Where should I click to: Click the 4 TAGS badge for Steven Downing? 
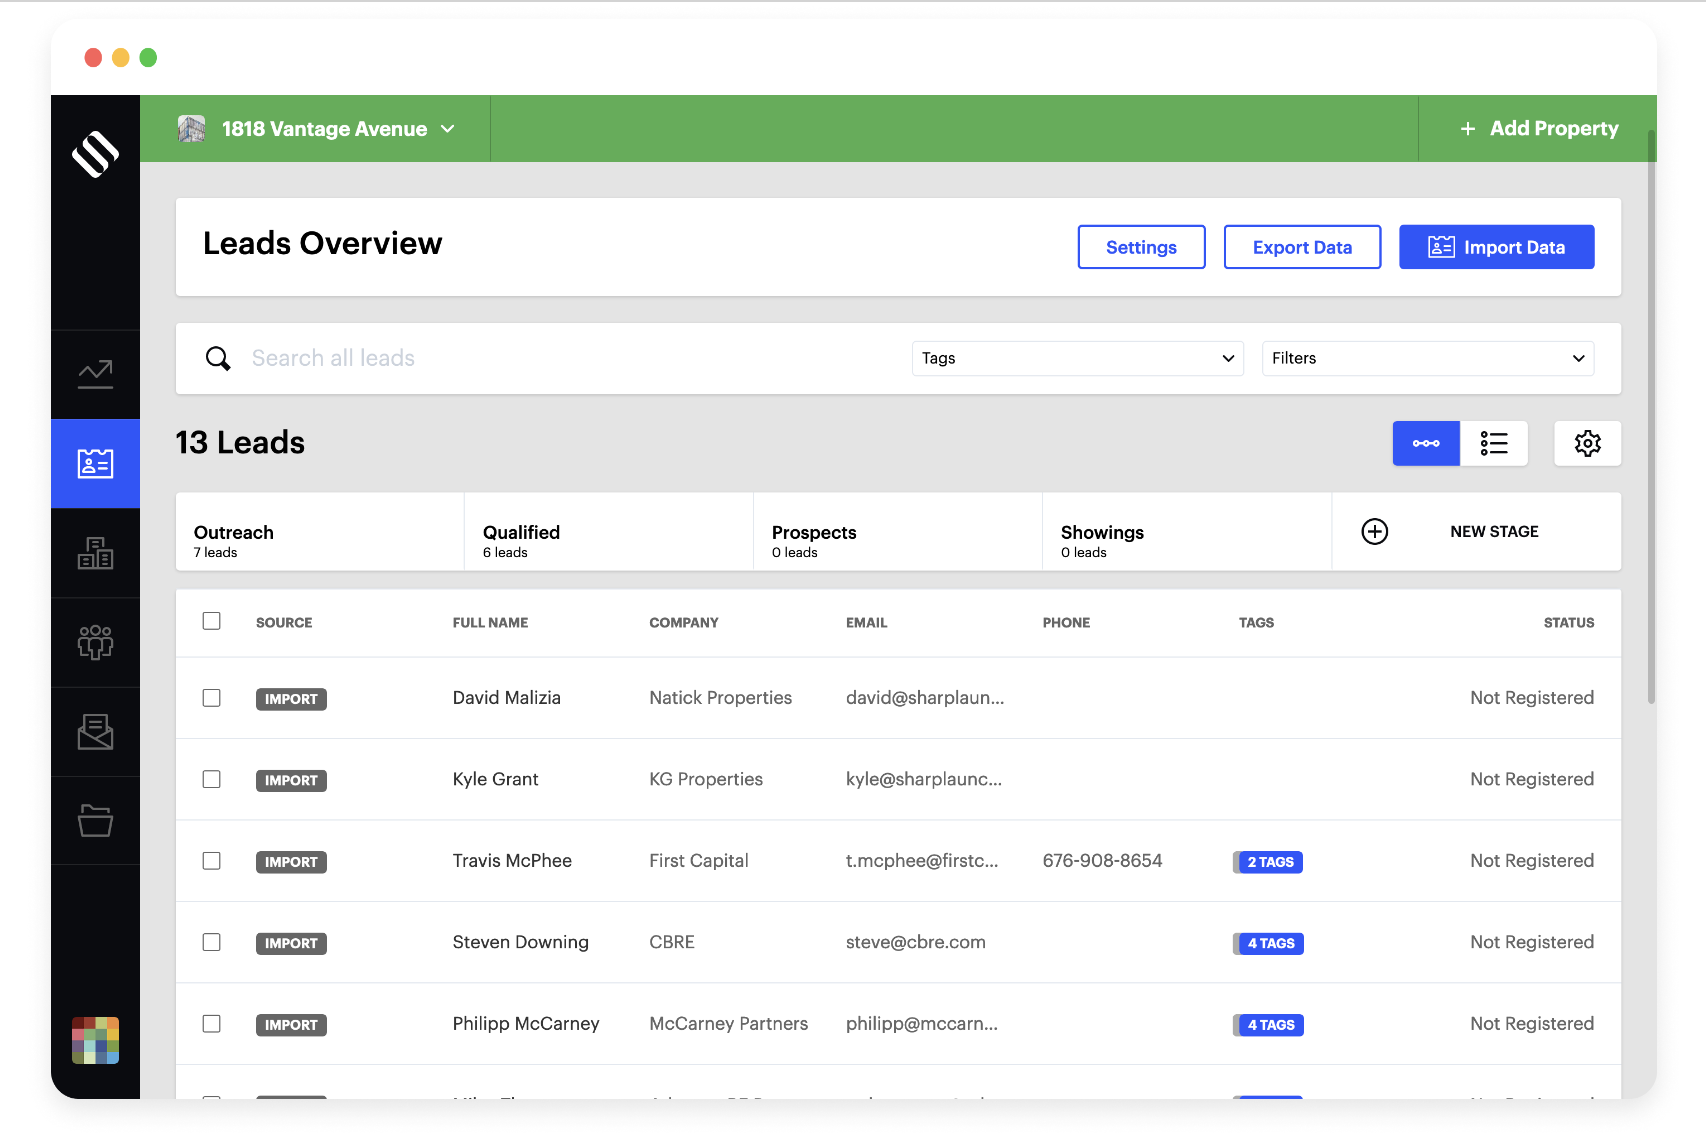pyautogui.click(x=1268, y=943)
